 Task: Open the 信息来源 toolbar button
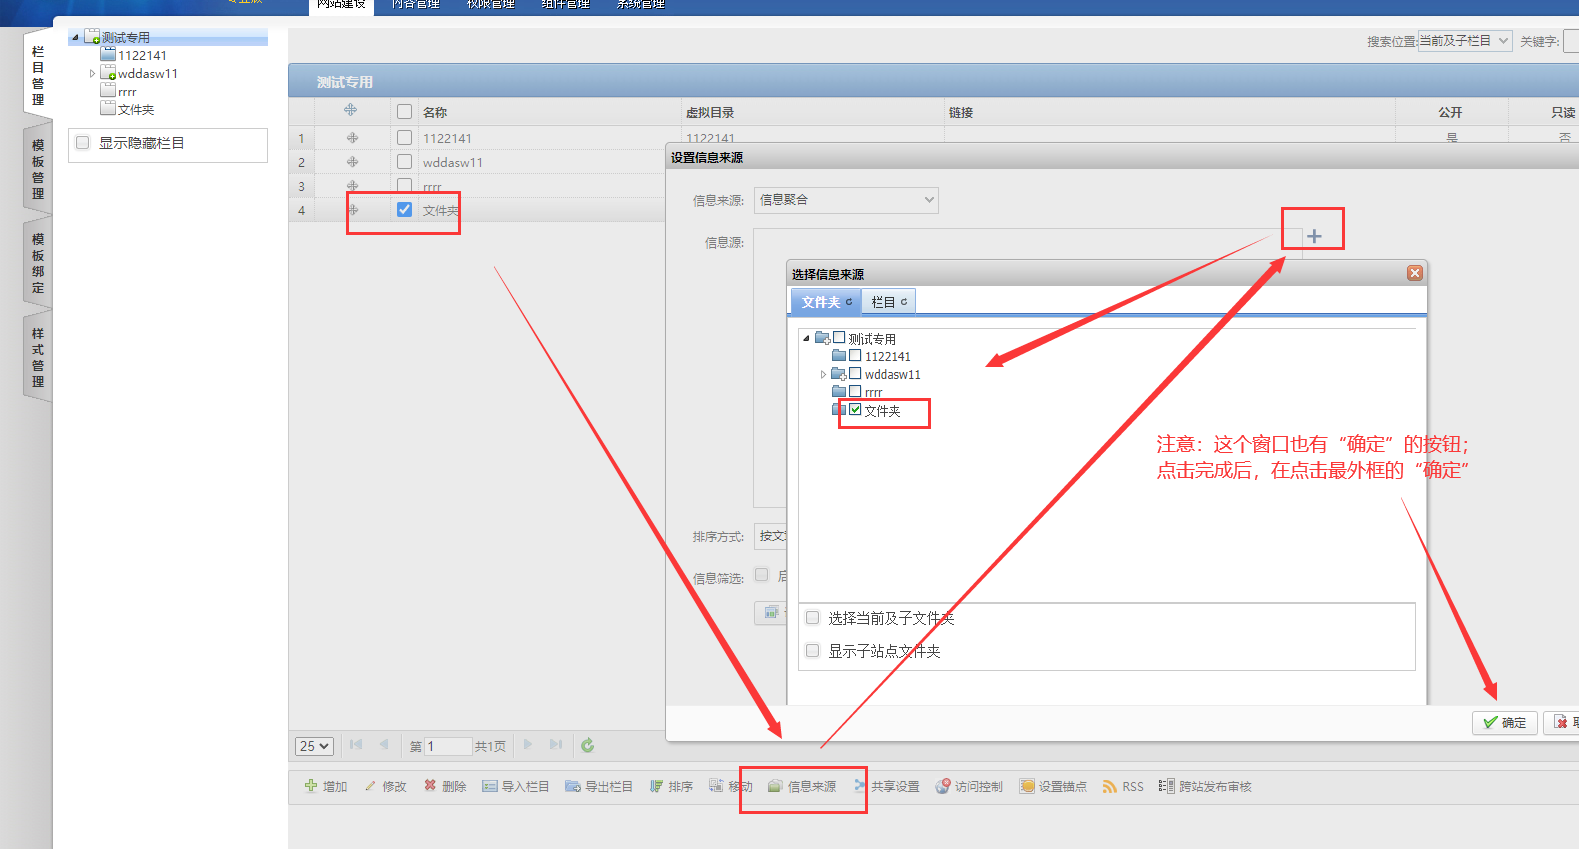802,787
